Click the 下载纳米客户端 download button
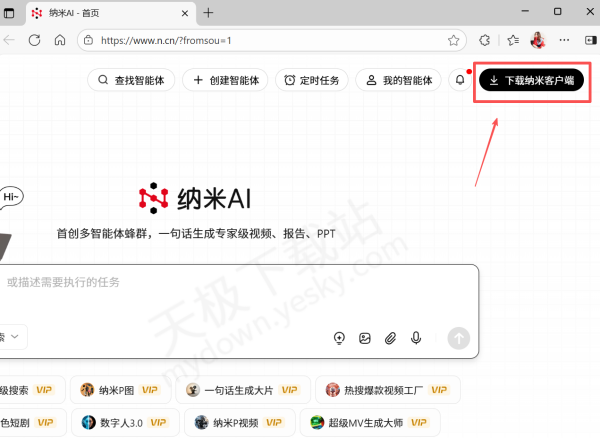 tap(531, 80)
